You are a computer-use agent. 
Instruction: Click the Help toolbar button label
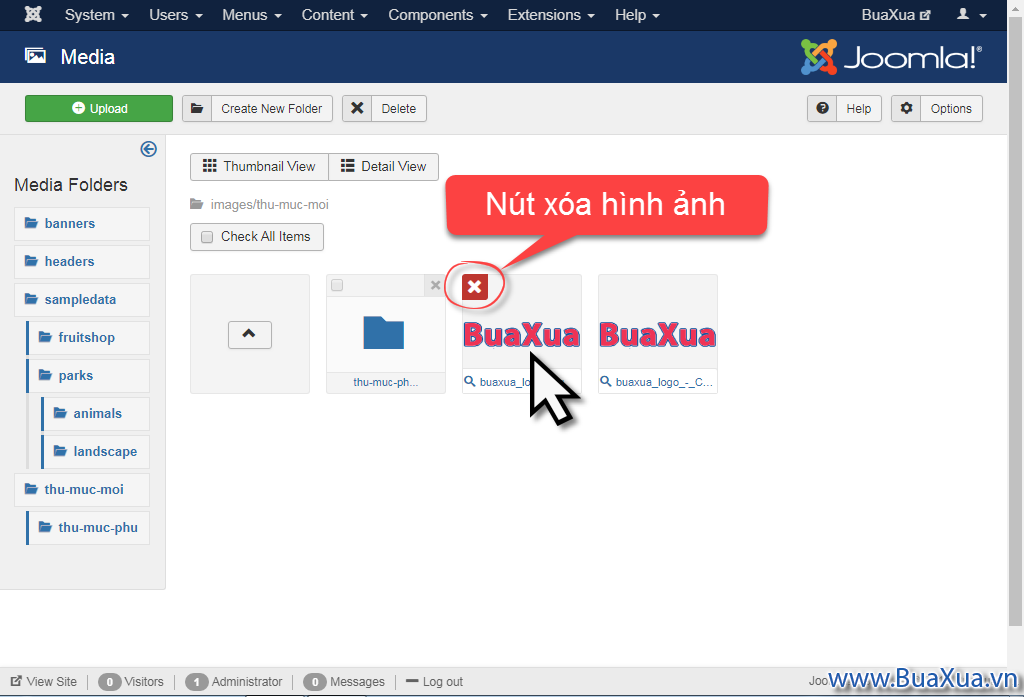click(859, 108)
